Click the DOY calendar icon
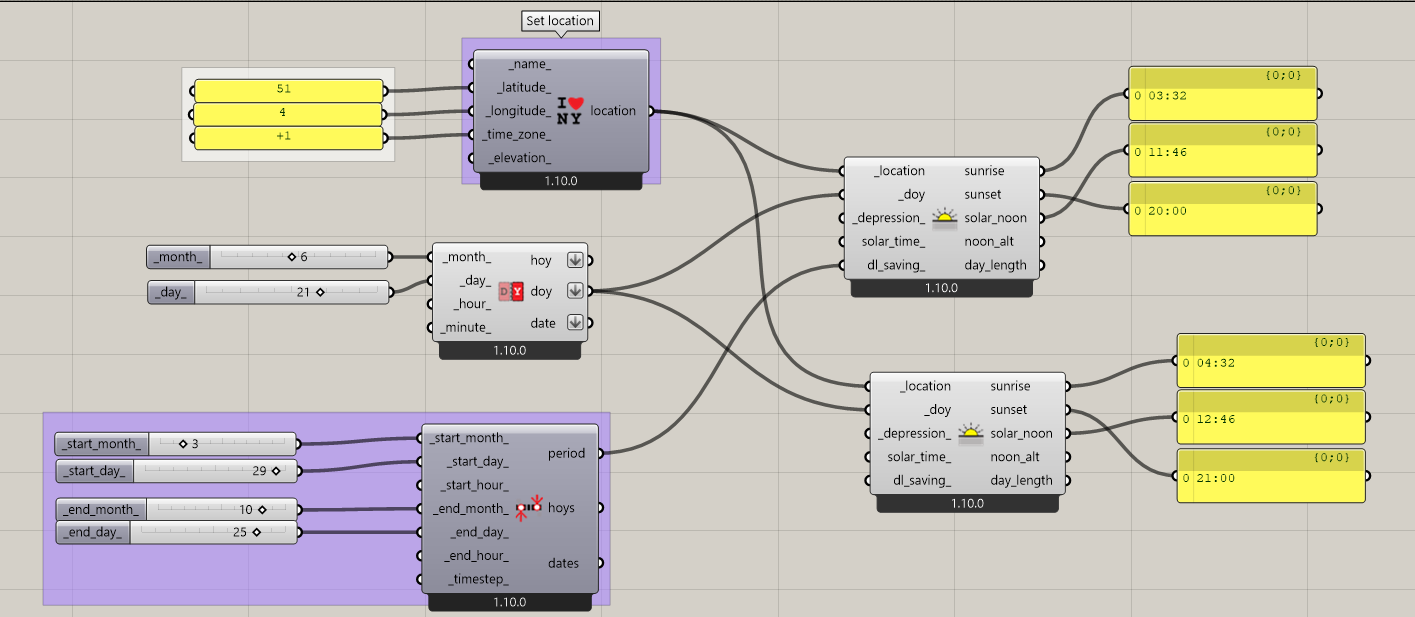This screenshot has width=1415, height=617. [511, 291]
